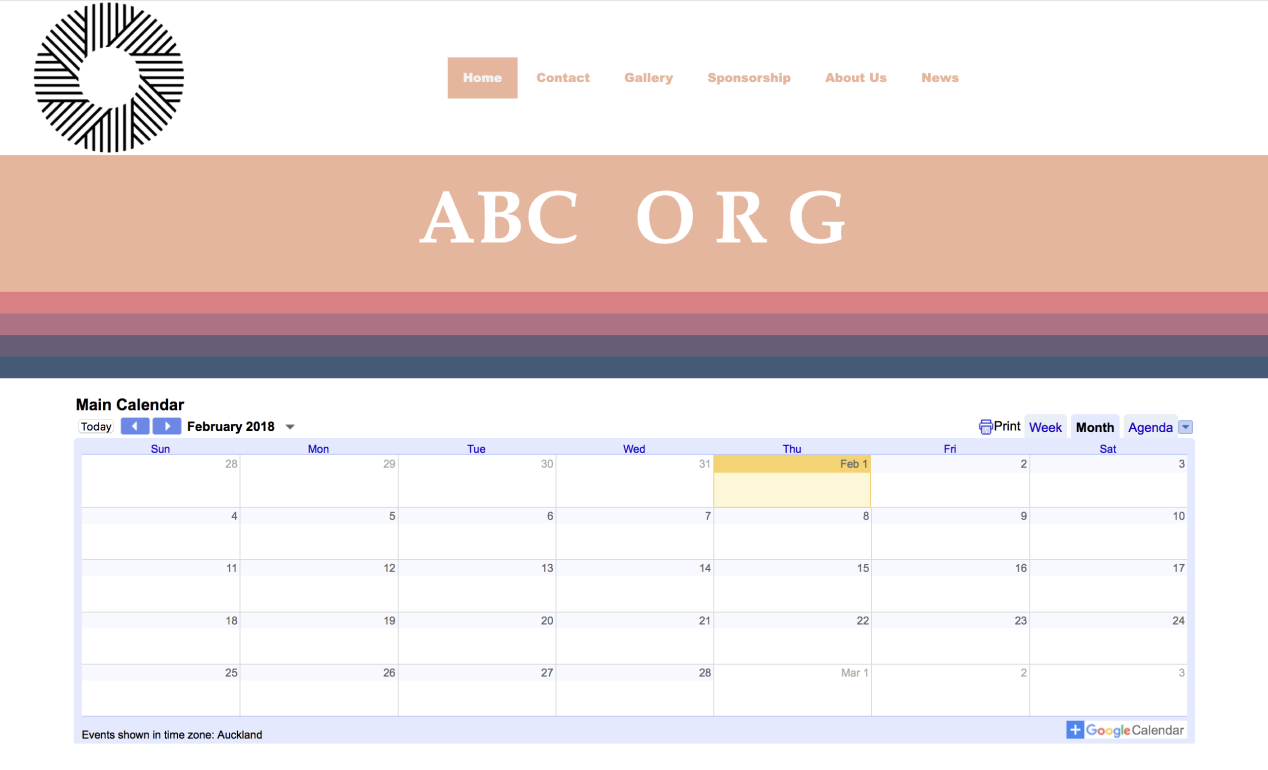Viewport: 1268px width, 770px height.
Task: Switch the calendar to Agenda view
Action: tap(1150, 427)
